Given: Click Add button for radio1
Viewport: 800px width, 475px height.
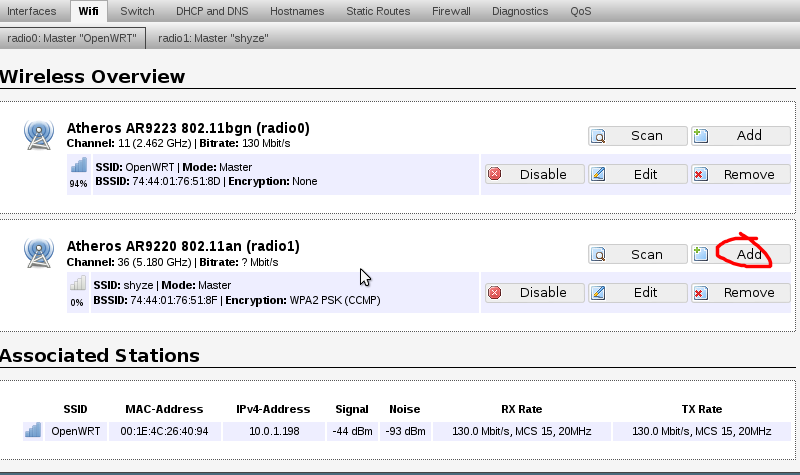Looking at the screenshot, I should click(741, 254).
